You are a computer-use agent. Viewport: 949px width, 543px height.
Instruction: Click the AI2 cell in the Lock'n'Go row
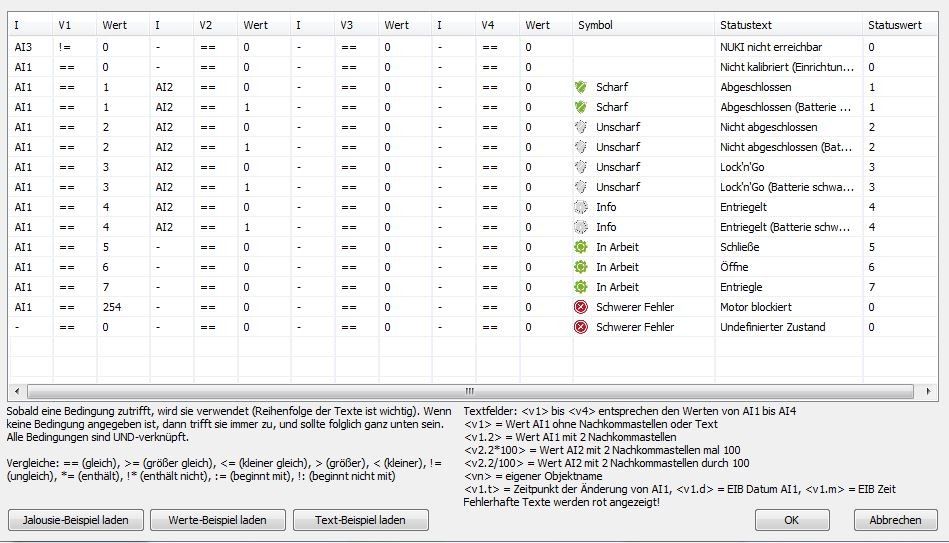[x=164, y=167]
